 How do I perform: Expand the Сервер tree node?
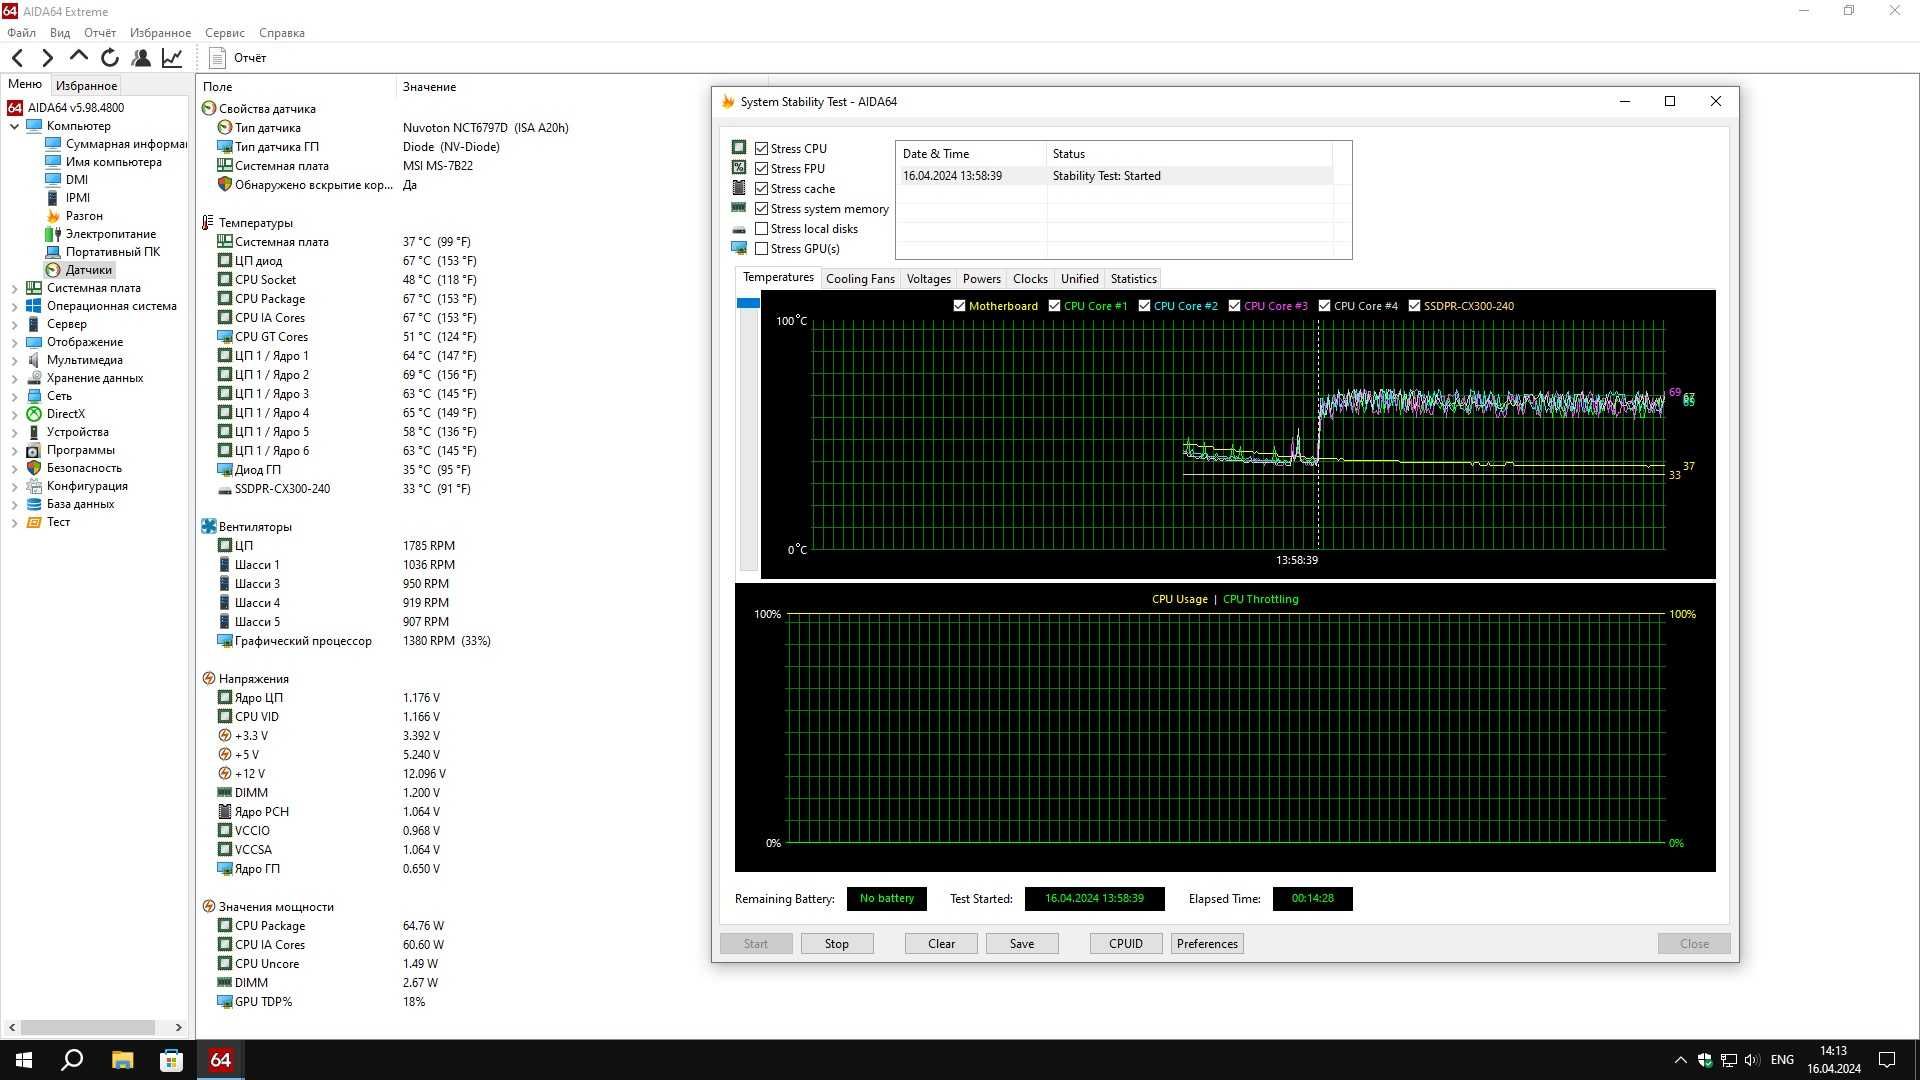[x=14, y=324]
